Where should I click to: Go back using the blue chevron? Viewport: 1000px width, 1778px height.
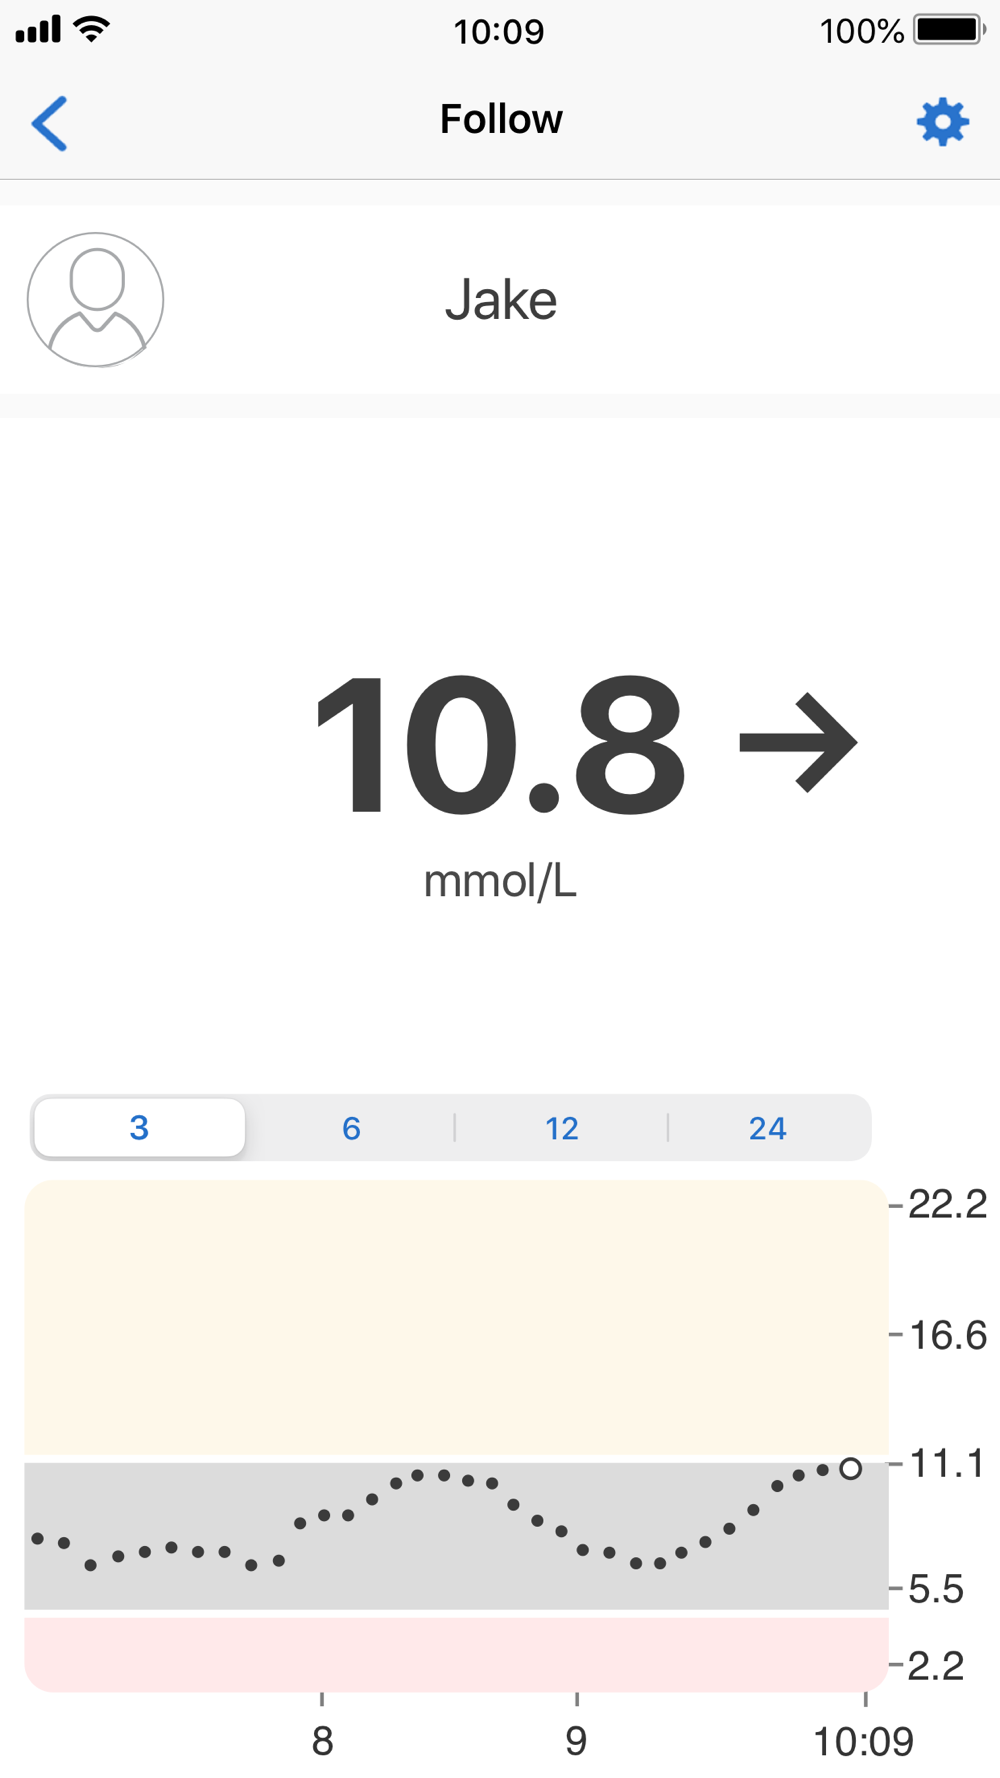pyautogui.click(x=49, y=123)
